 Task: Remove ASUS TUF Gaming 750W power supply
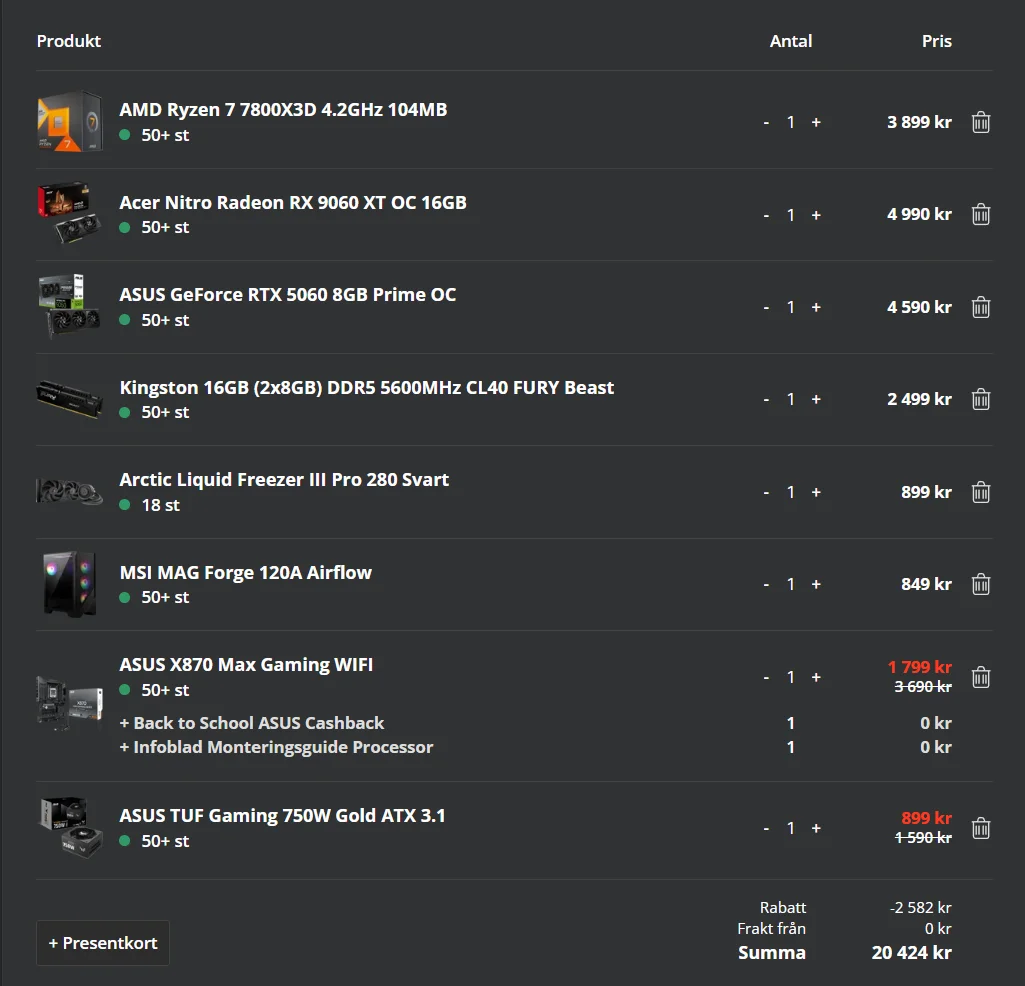[x=981, y=828]
